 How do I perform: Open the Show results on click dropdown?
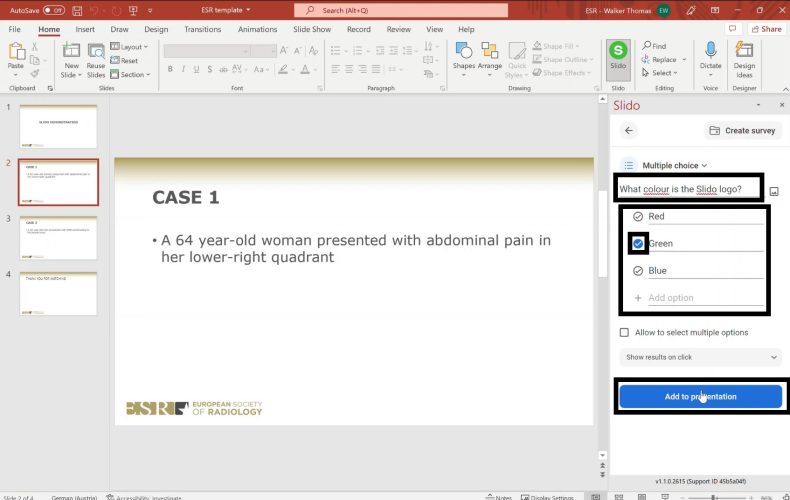(700, 357)
